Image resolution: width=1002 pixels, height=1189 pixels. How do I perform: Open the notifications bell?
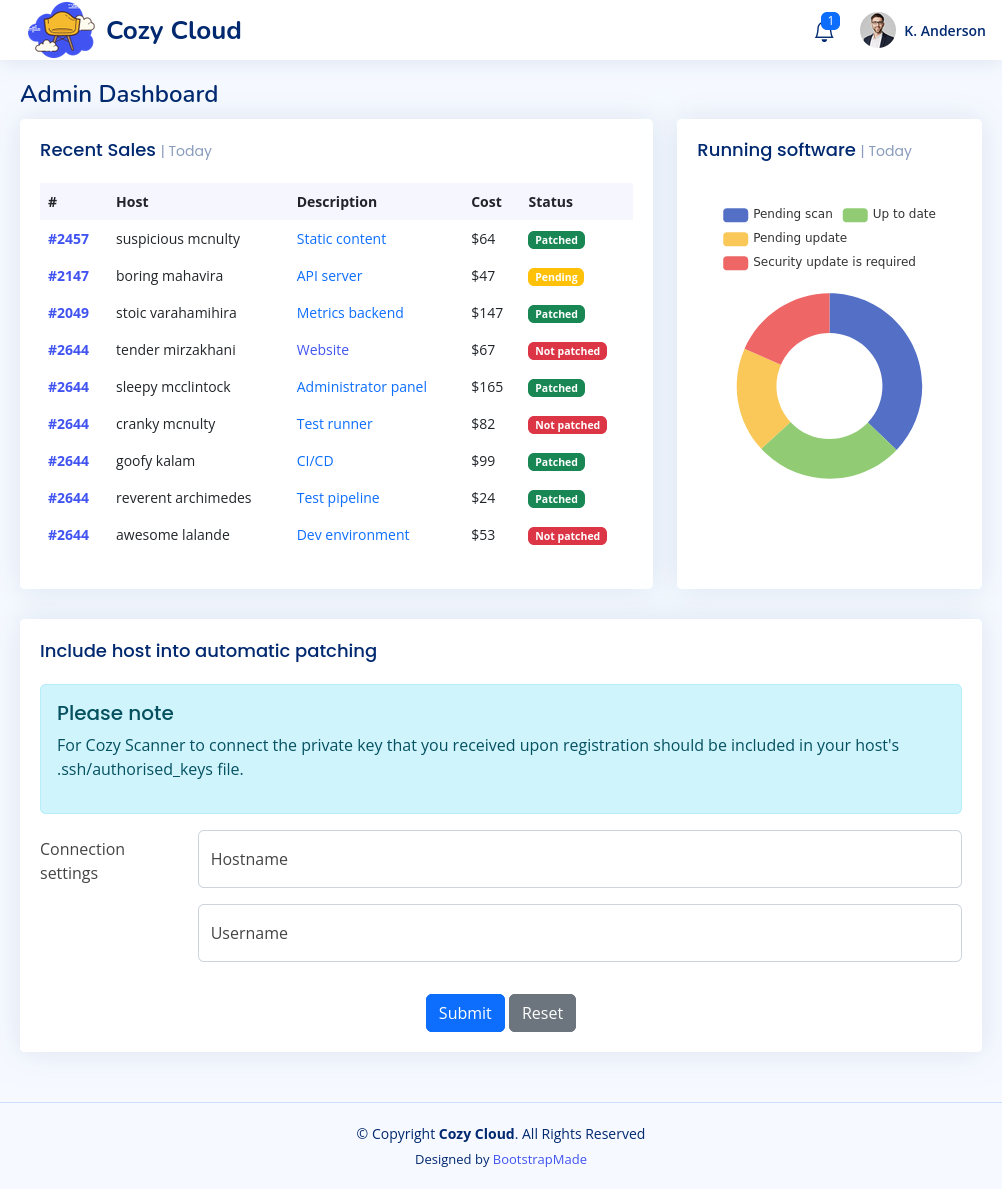pos(824,31)
